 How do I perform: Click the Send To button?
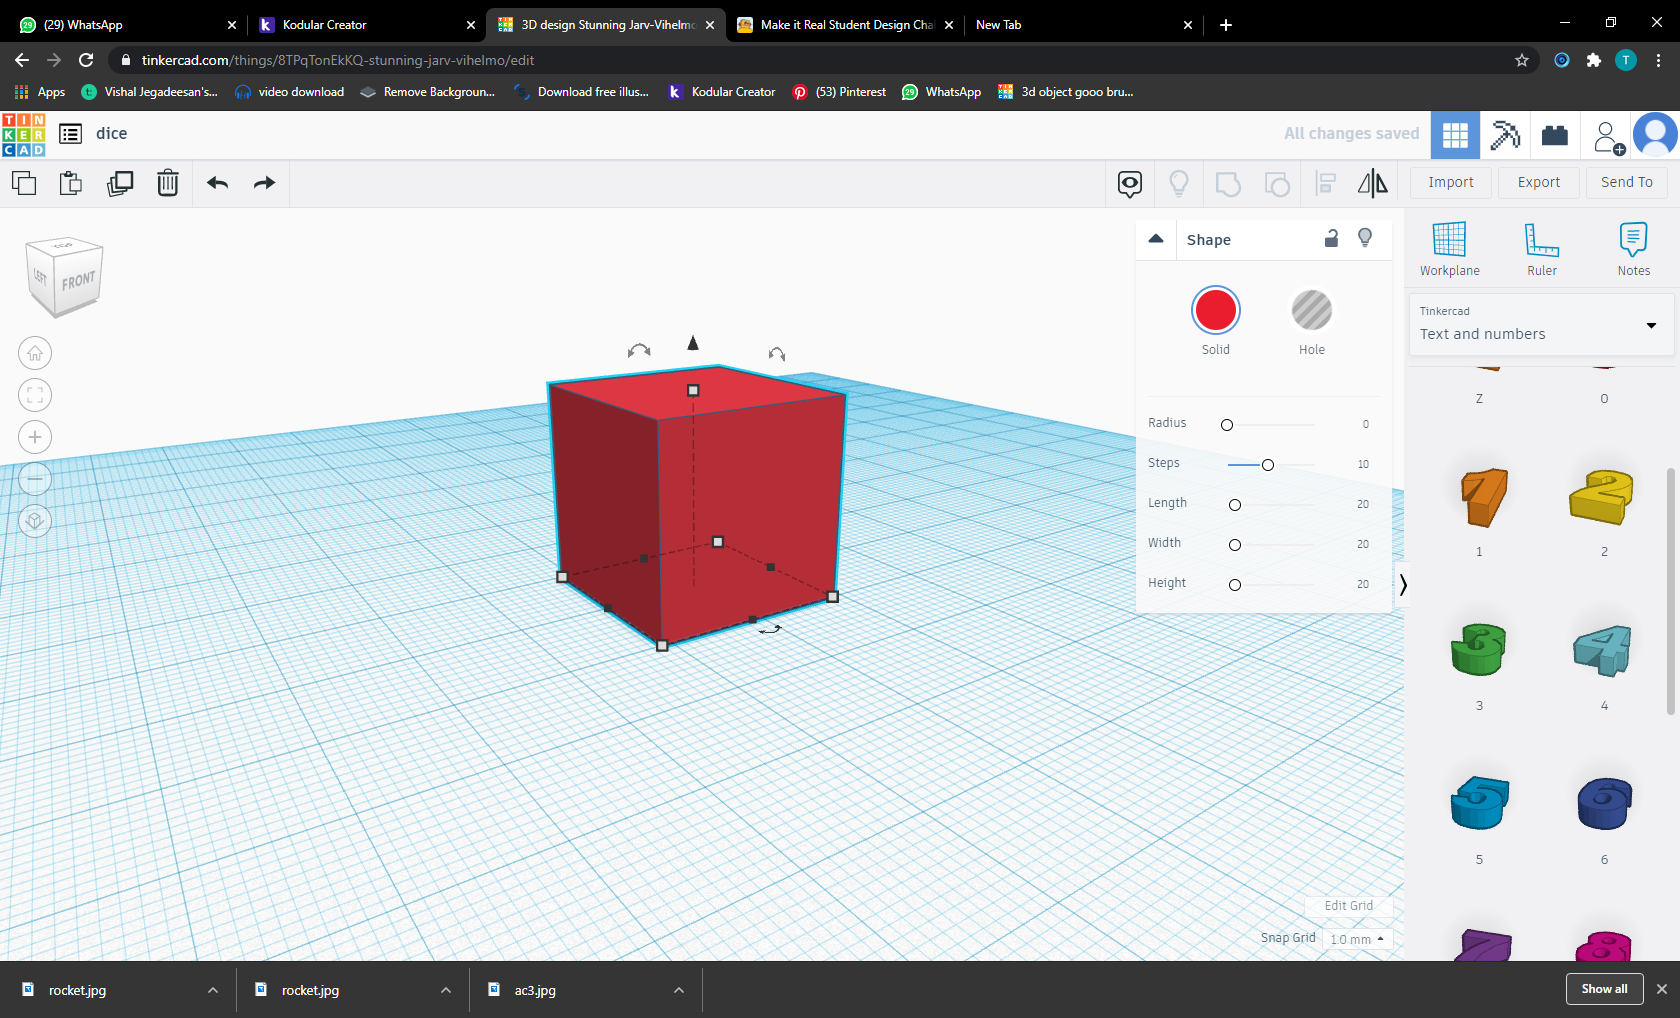pyautogui.click(x=1627, y=183)
